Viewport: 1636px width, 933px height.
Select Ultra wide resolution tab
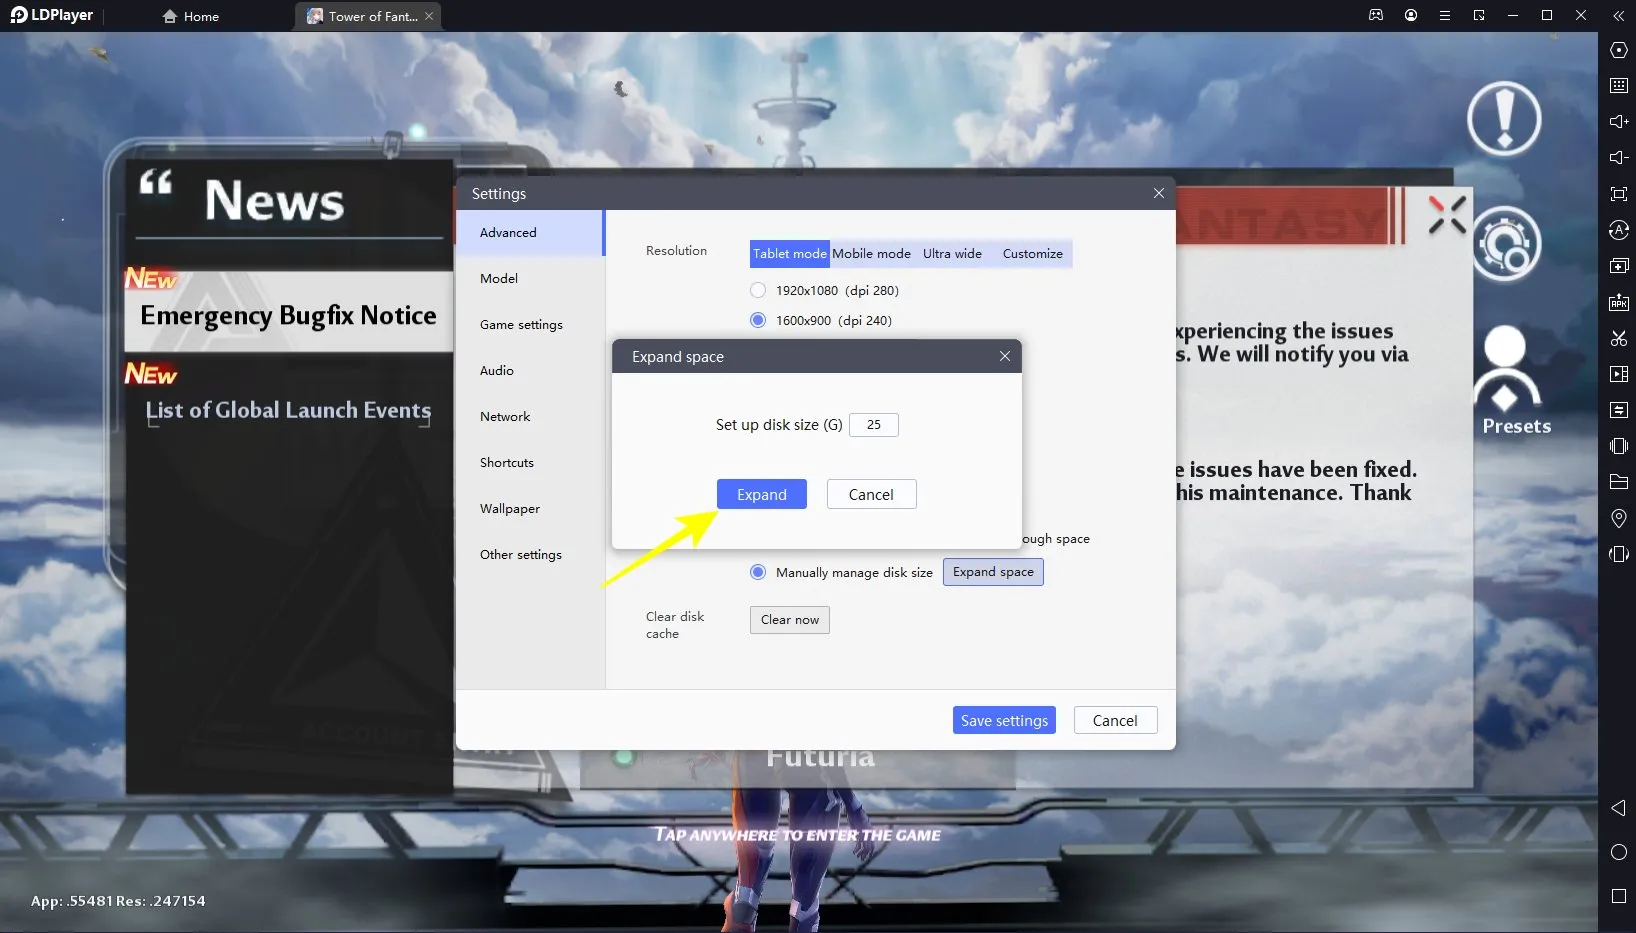952,254
